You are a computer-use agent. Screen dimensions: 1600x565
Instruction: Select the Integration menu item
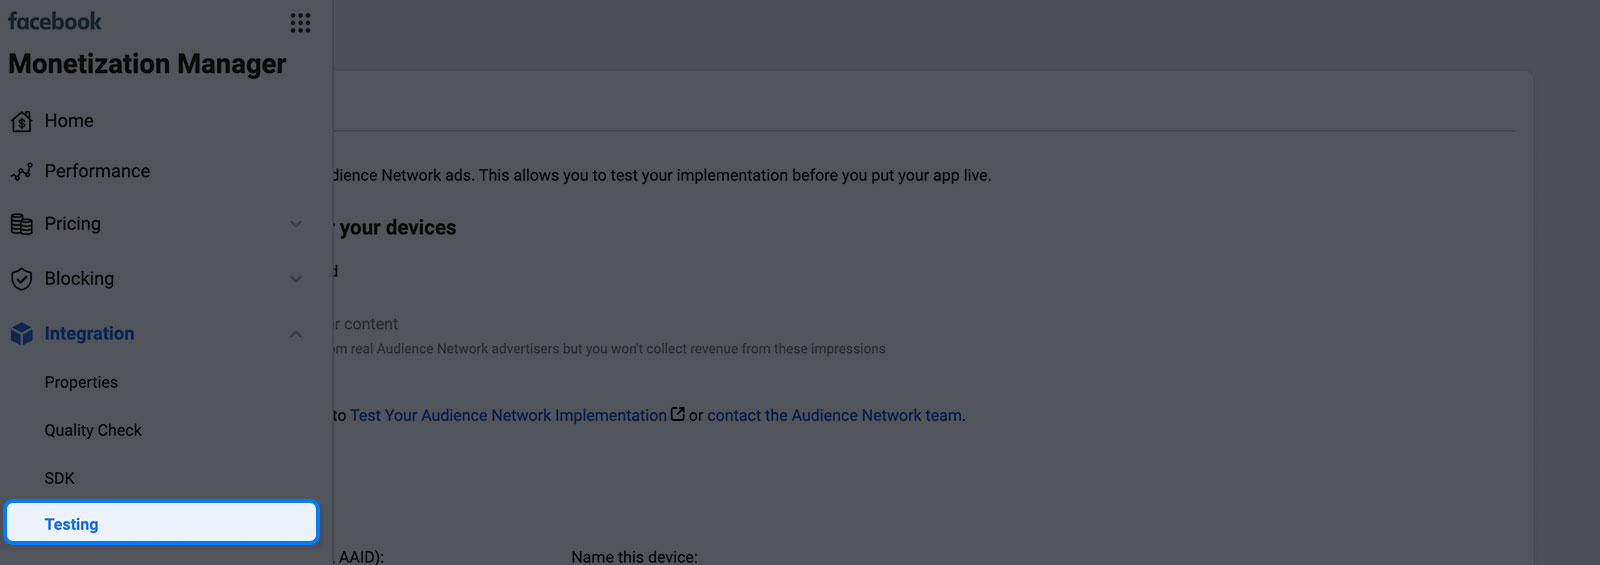coord(89,334)
